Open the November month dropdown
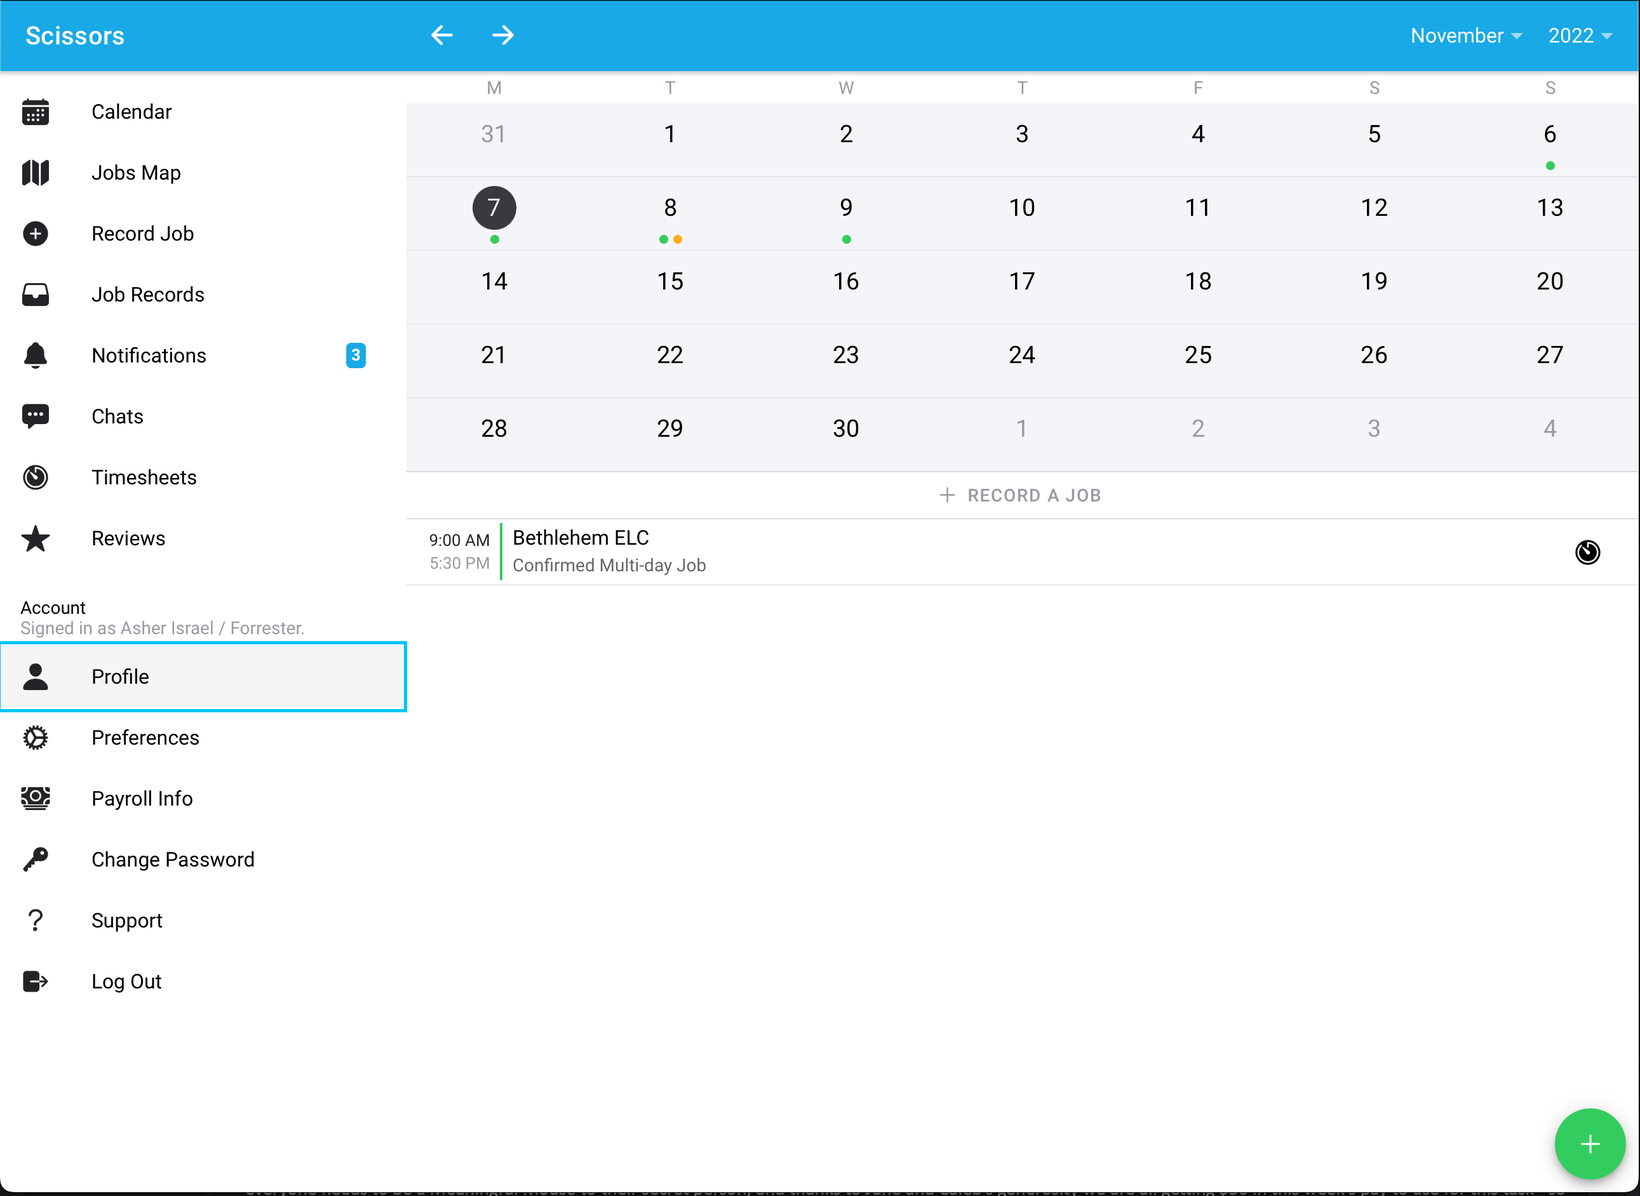This screenshot has height=1196, width=1640. 1465,35
